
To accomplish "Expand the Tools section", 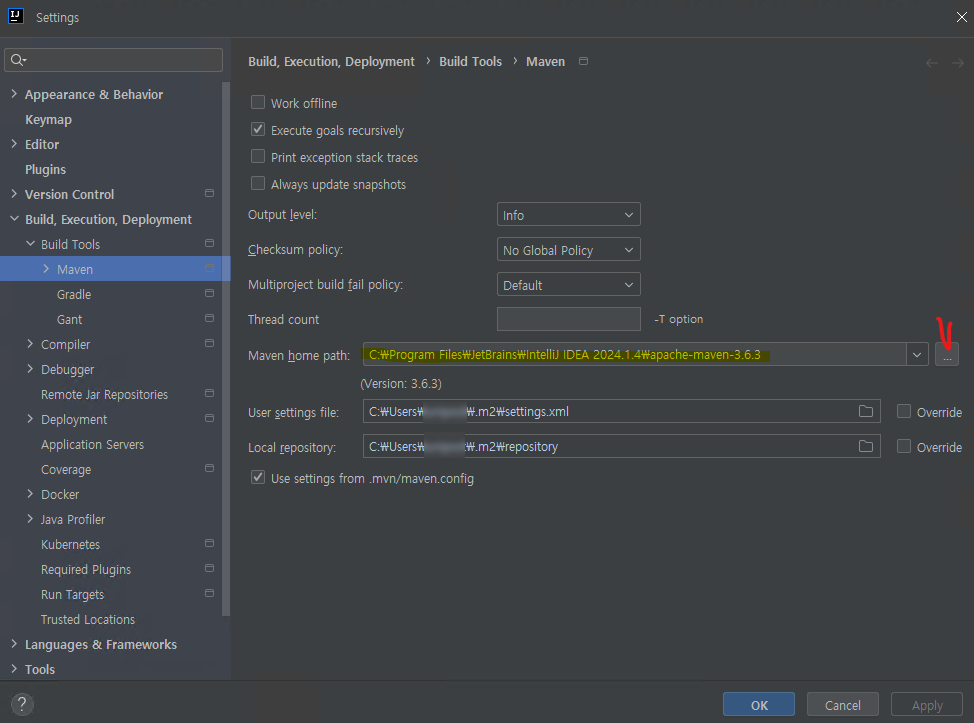I will pyautogui.click(x=14, y=668).
